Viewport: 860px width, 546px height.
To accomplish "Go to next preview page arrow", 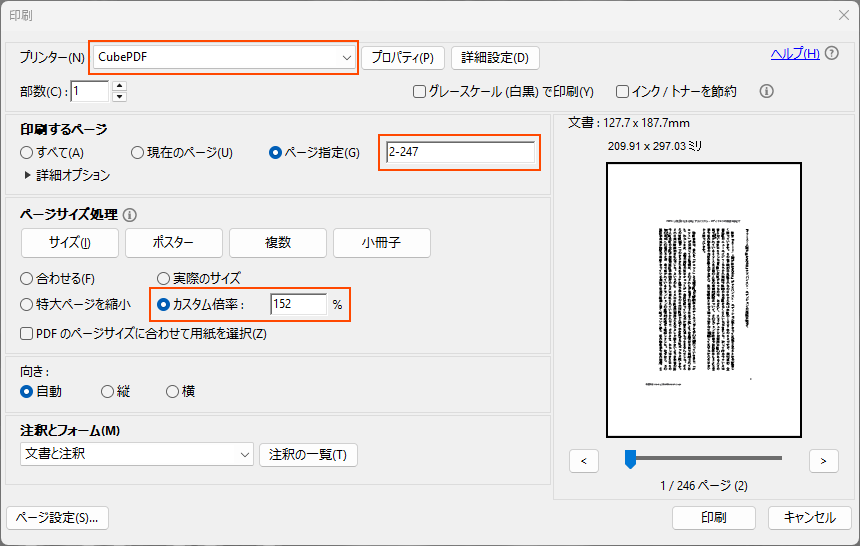I will coord(823,460).
